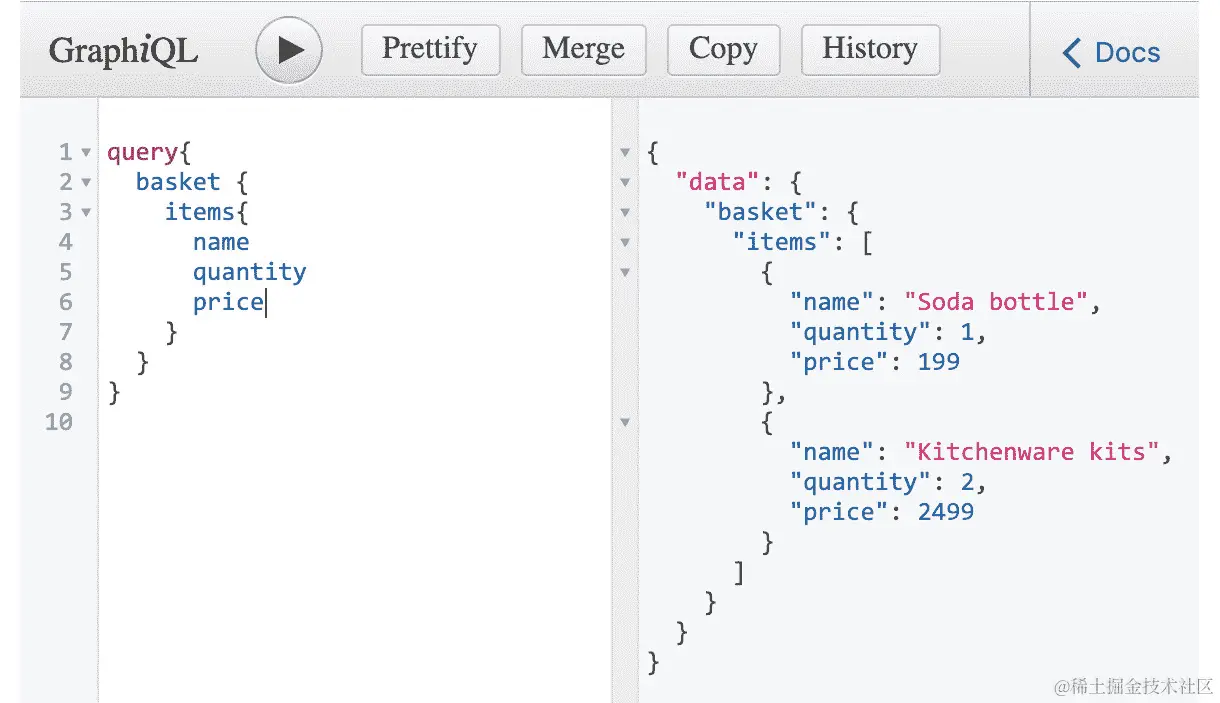Open the Docs sidebar
The width and height of the screenshot is (1220, 703).
[1112, 52]
